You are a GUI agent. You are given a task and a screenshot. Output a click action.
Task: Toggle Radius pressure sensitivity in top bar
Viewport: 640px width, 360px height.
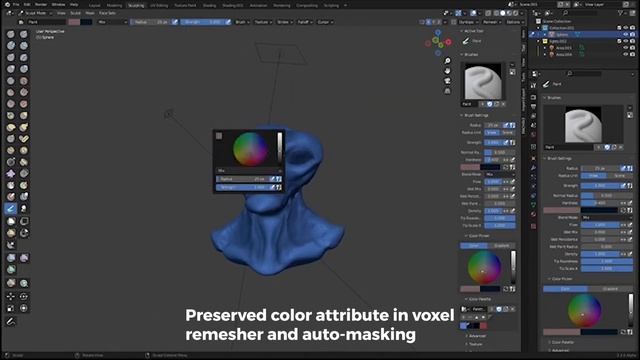point(175,22)
